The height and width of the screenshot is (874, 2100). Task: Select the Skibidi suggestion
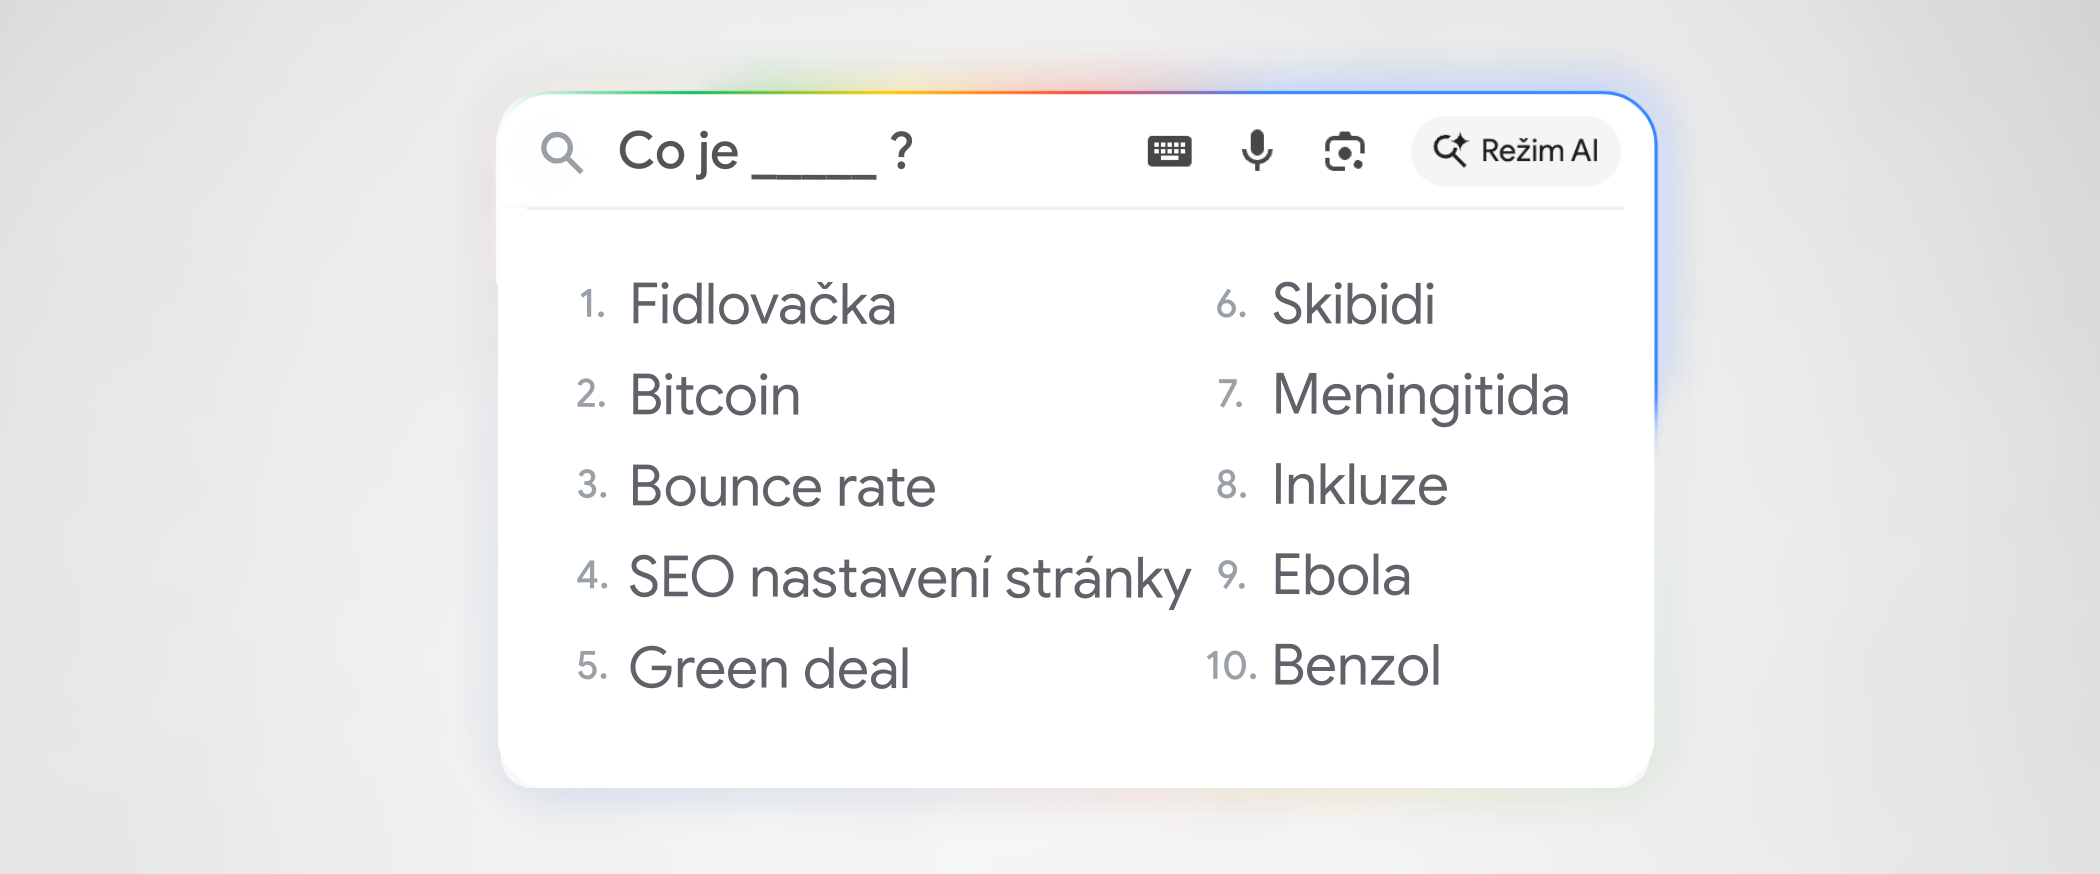tap(1353, 304)
